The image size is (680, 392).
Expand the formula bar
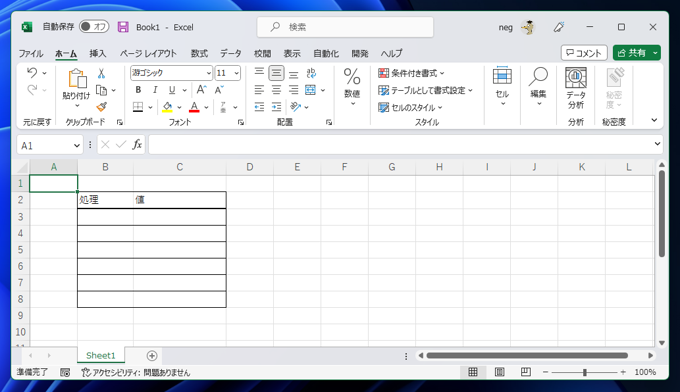pos(657,144)
